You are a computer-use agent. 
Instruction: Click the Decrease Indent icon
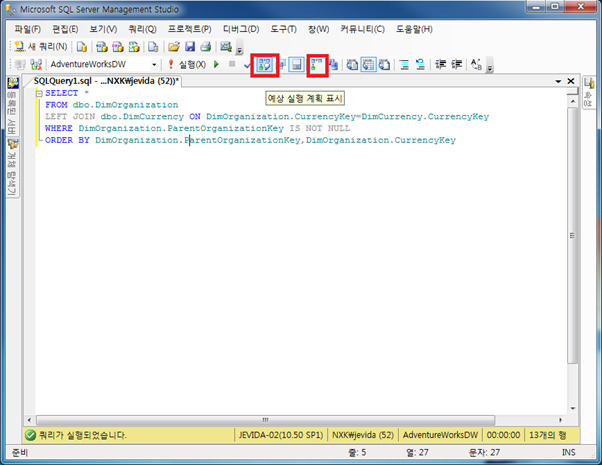coord(440,65)
